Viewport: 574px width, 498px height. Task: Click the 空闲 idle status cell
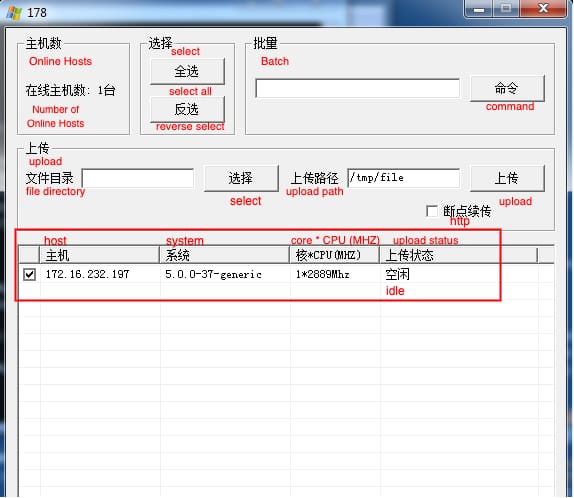[x=398, y=274]
